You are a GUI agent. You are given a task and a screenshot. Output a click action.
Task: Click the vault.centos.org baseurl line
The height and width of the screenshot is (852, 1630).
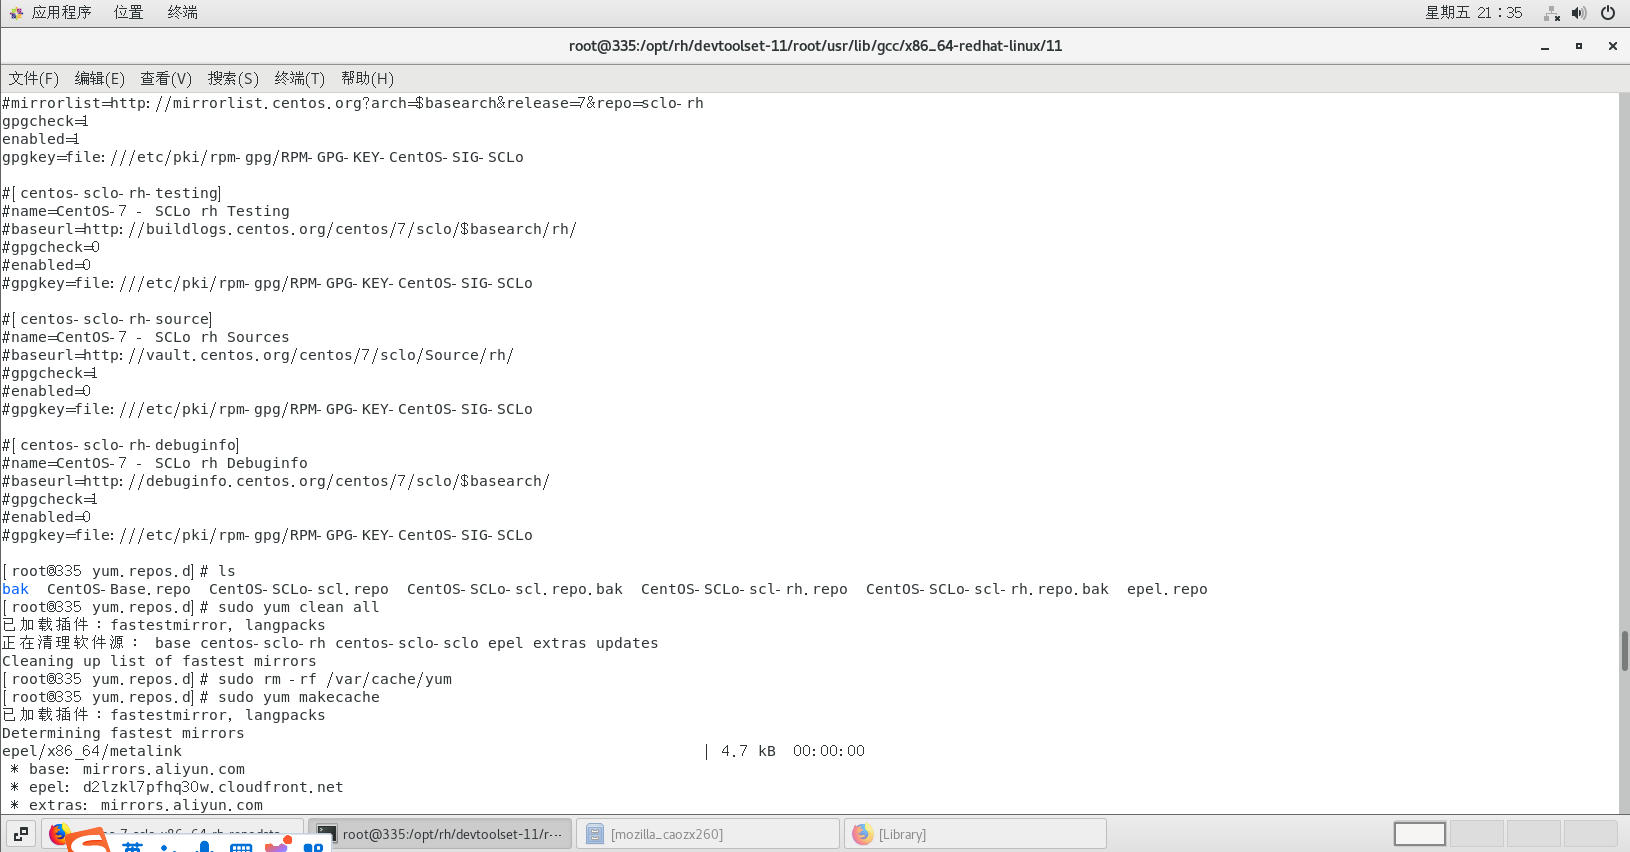(x=258, y=355)
